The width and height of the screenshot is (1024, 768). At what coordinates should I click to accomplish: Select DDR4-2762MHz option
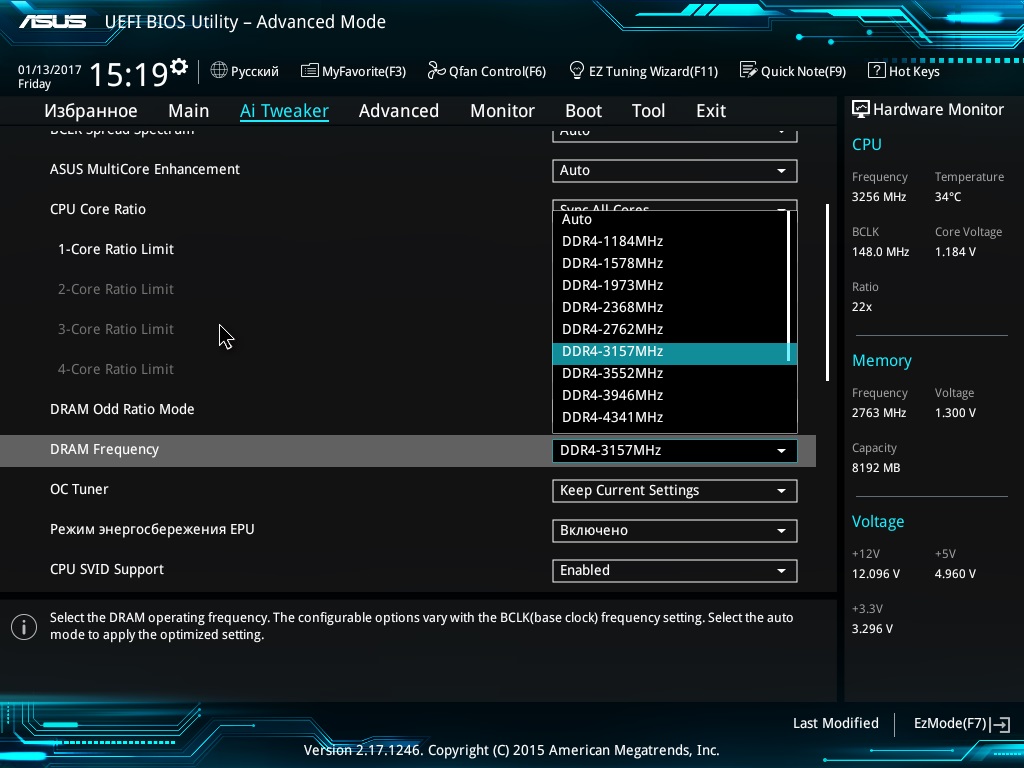click(x=670, y=329)
